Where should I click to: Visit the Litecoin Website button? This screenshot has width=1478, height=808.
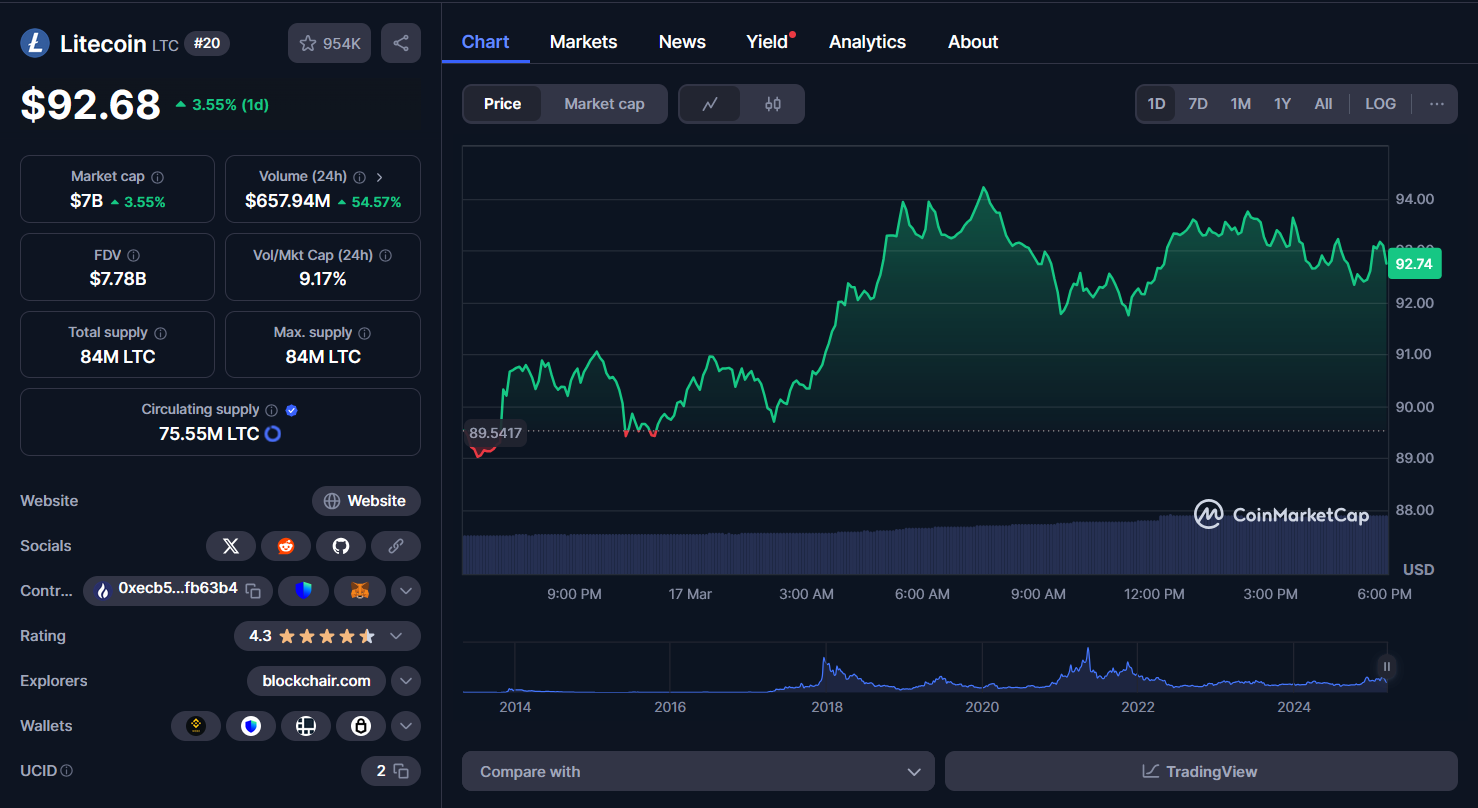click(366, 500)
